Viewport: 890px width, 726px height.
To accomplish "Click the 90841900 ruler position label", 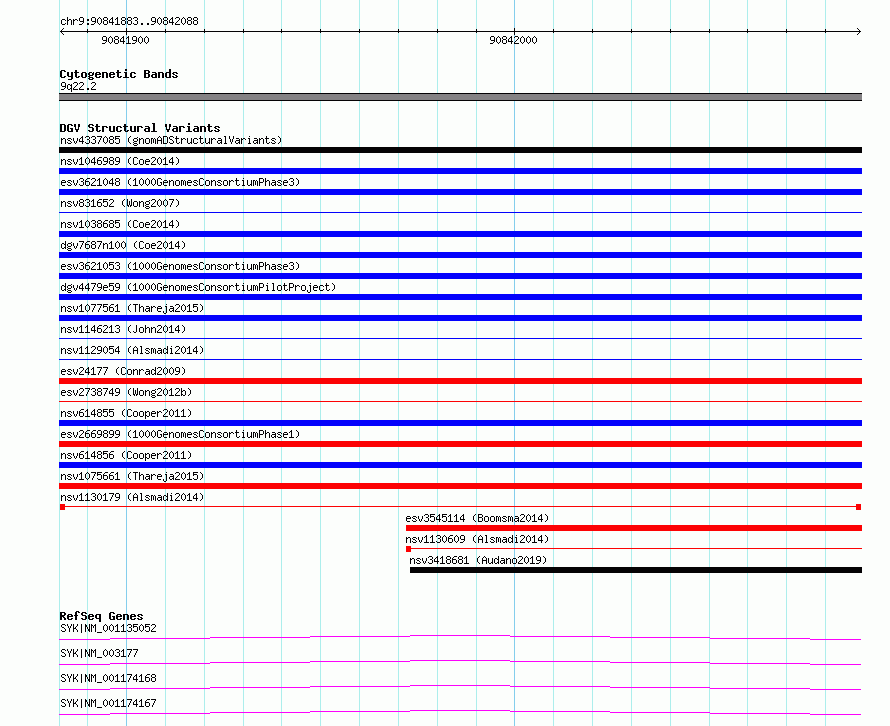I will 125,40.
